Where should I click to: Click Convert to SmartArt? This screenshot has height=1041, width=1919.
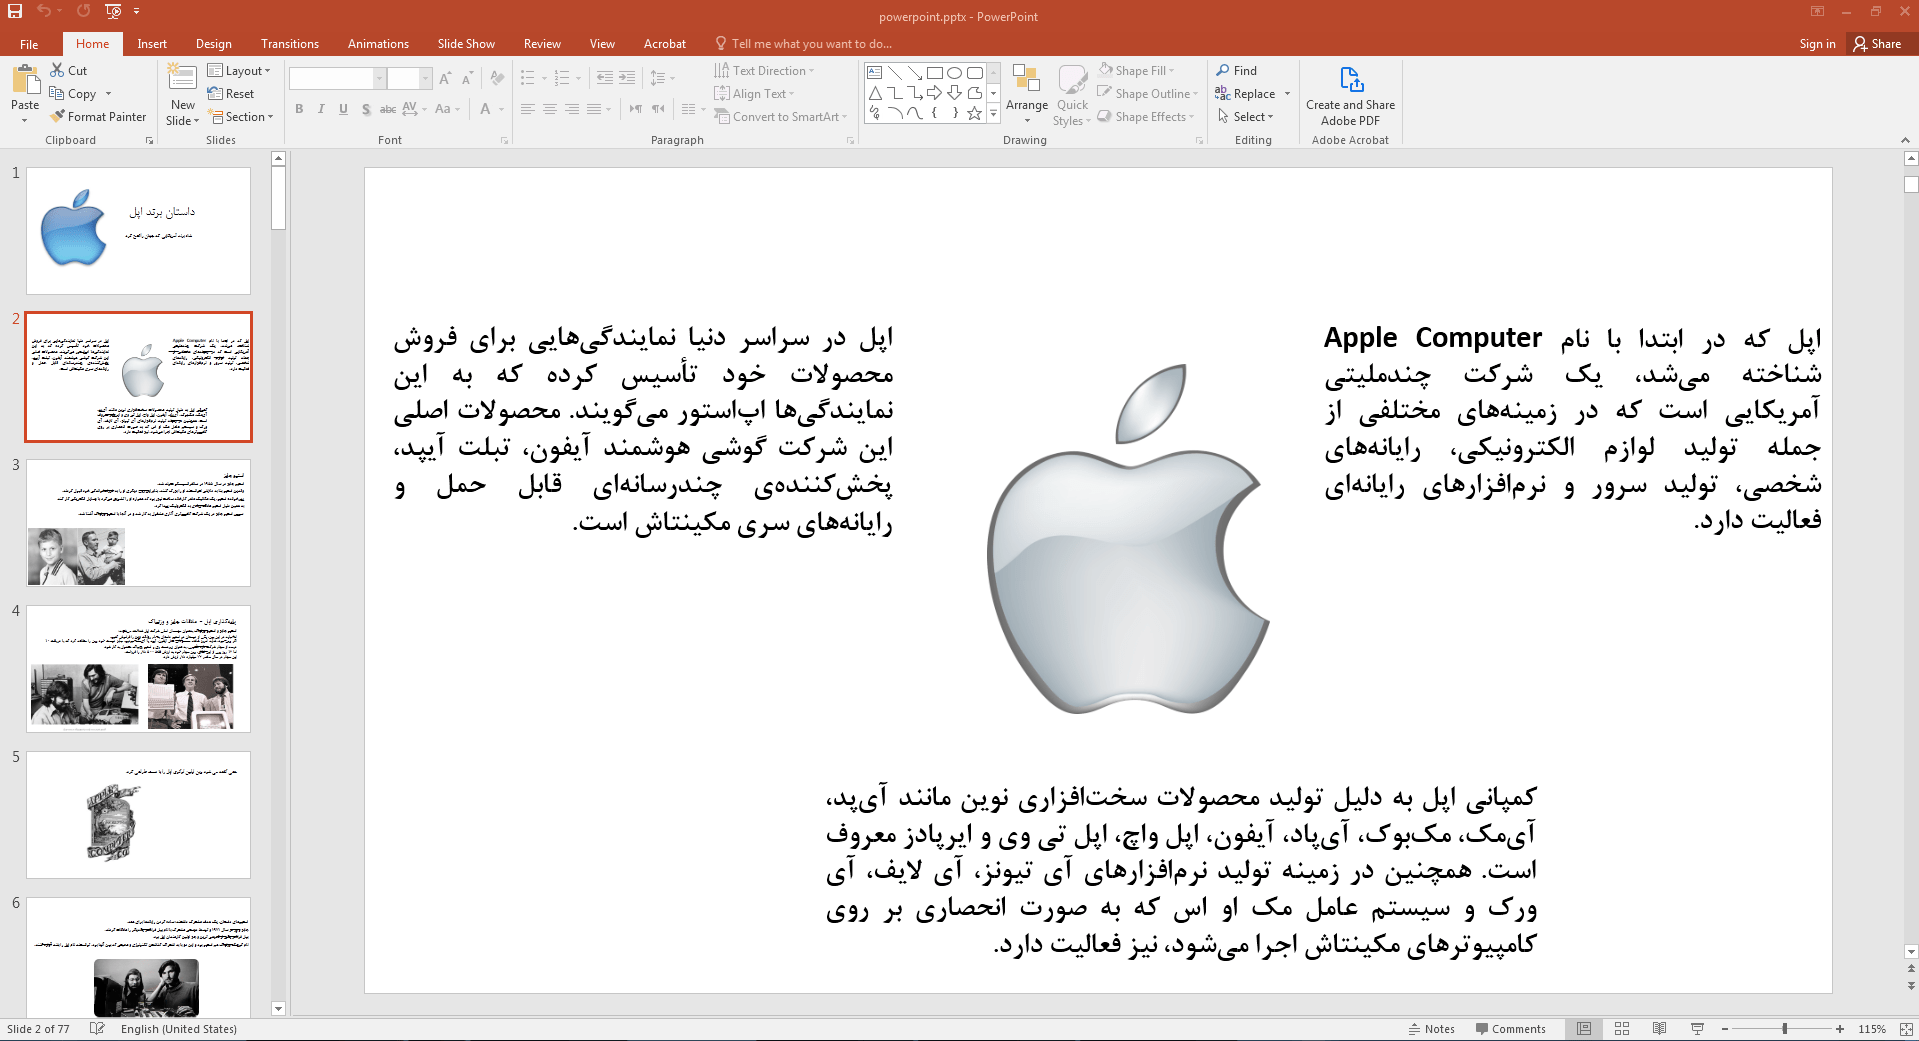point(781,116)
